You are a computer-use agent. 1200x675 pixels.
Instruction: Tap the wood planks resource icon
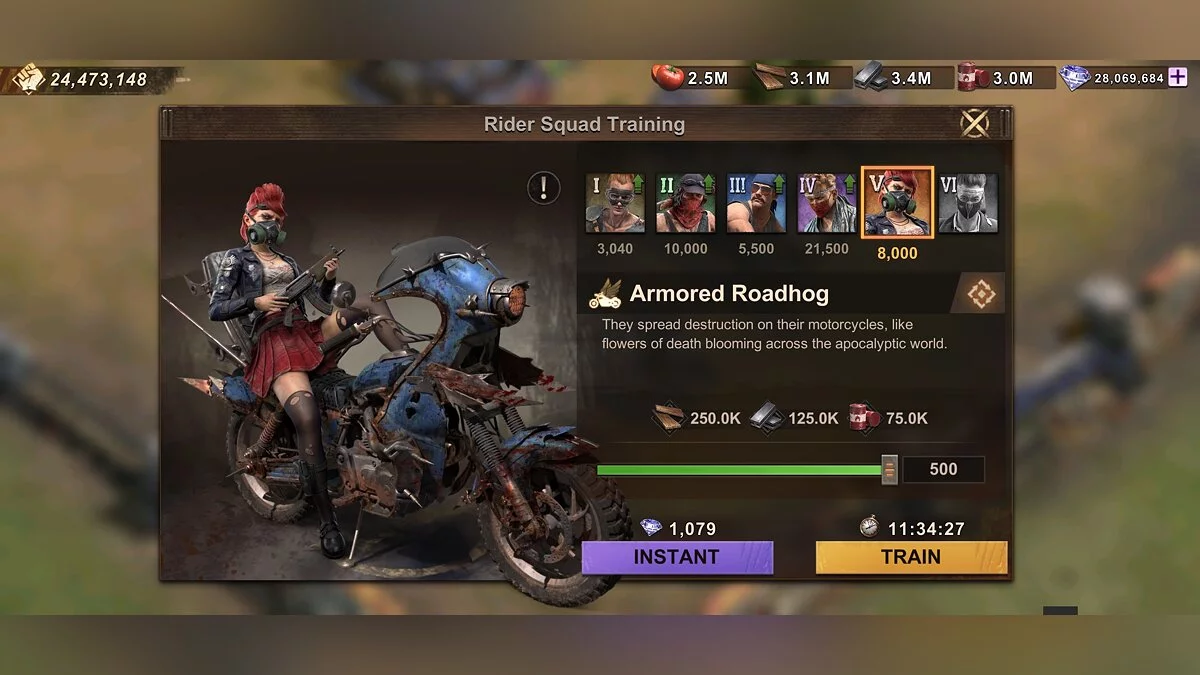point(769,77)
